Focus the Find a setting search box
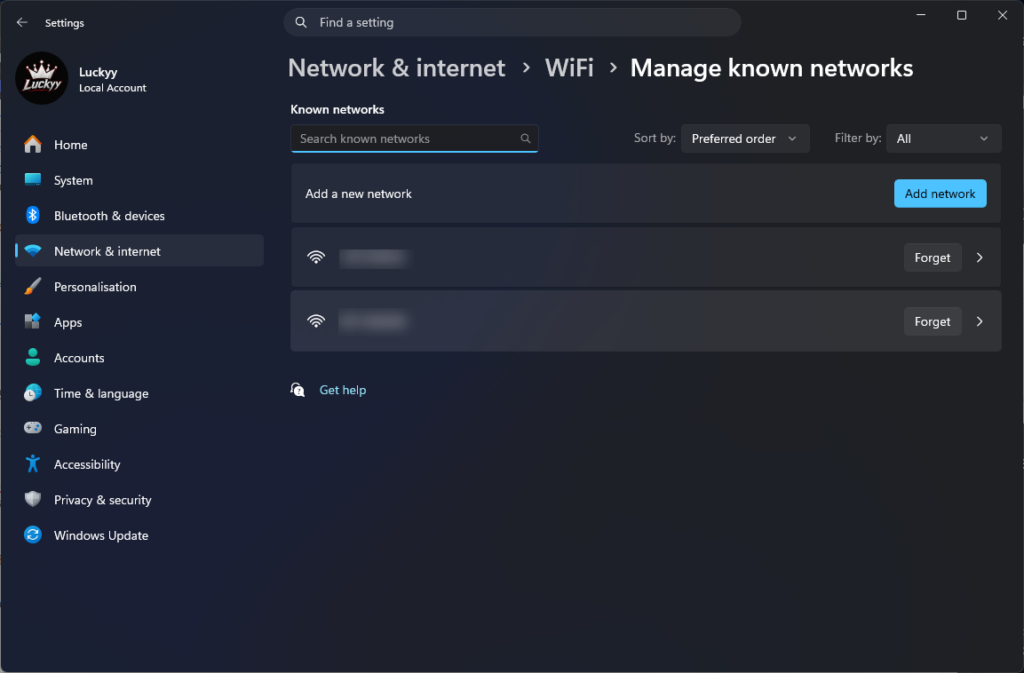The image size is (1024, 673). click(512, 22)
